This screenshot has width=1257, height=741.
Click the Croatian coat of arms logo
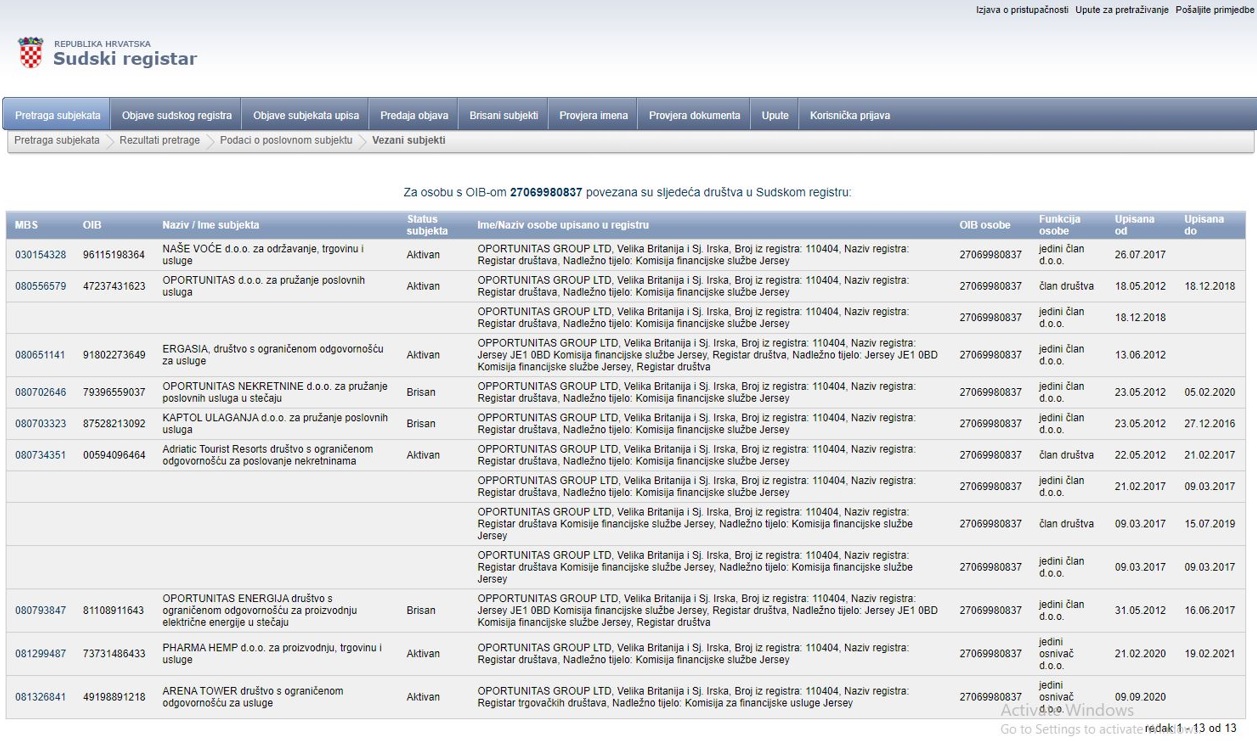(x=31, y=53)
